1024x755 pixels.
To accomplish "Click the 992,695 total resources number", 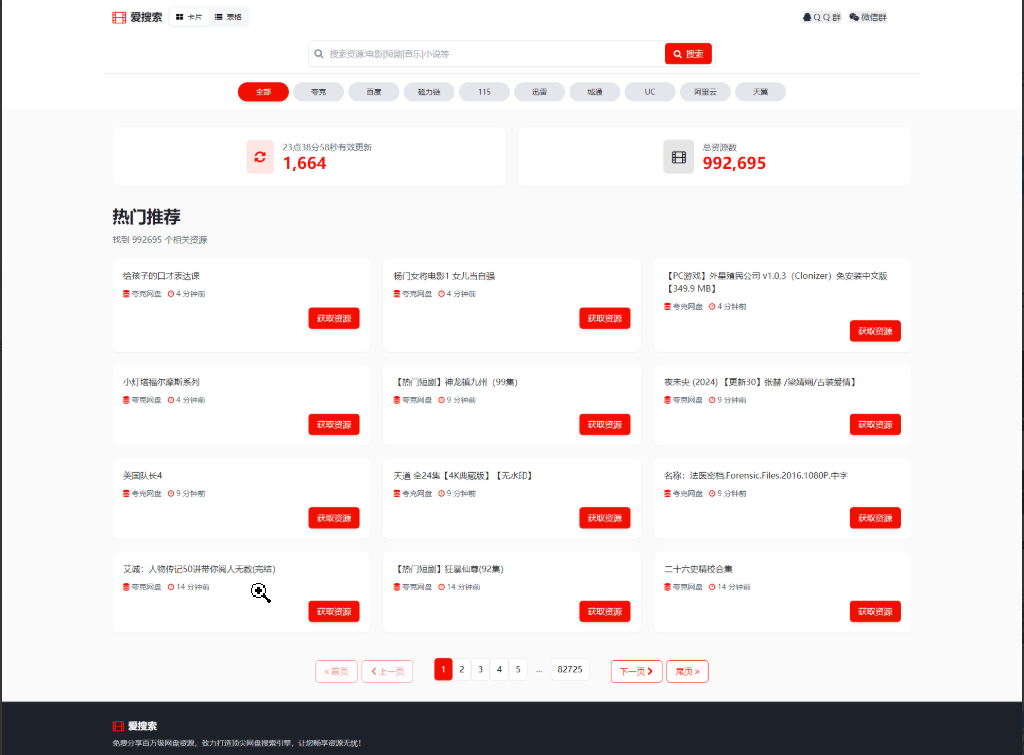I will [734, 163].
